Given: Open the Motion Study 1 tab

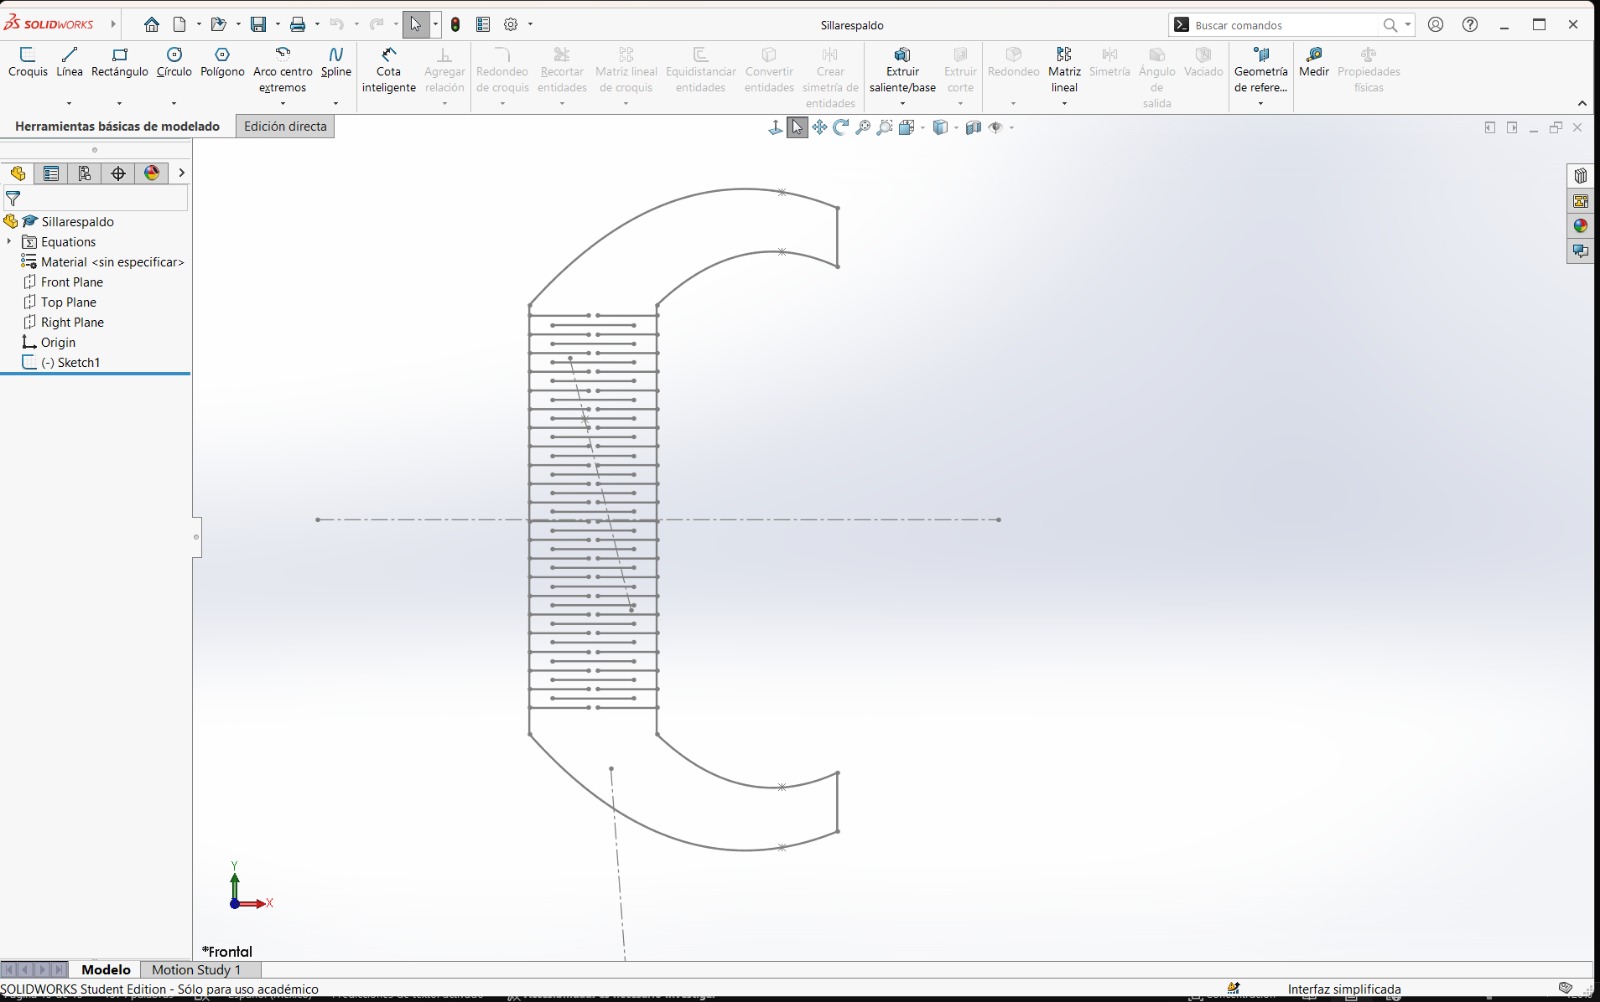Looking at the screenshot, I should click(198, 969).
